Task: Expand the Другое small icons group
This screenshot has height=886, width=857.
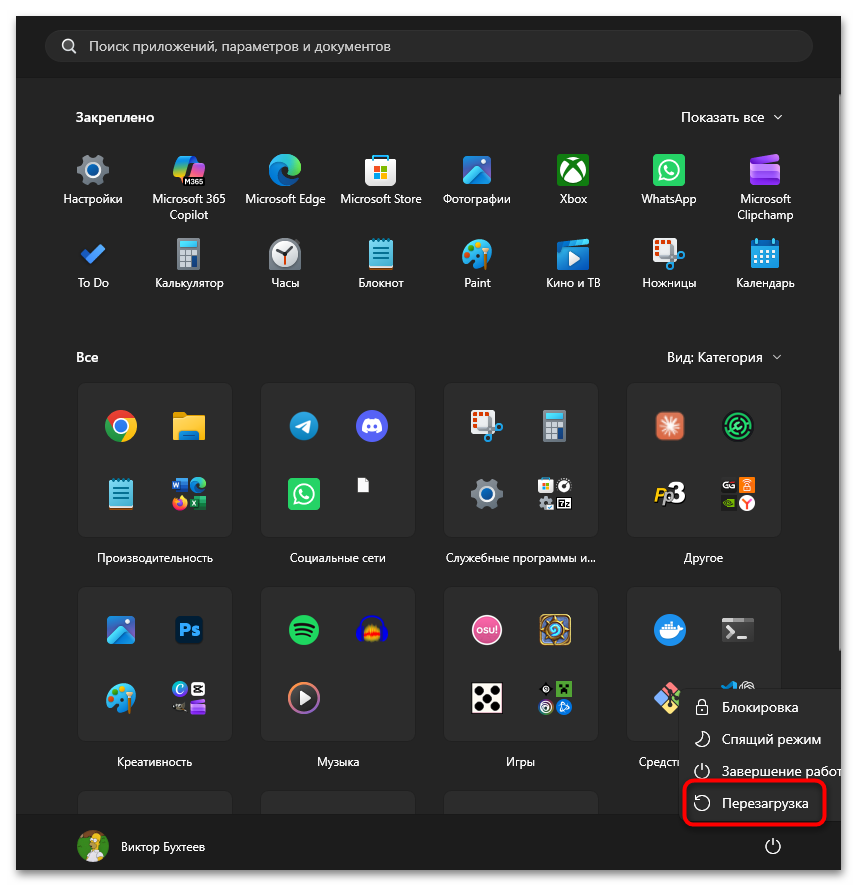Action: click(738, 494)
